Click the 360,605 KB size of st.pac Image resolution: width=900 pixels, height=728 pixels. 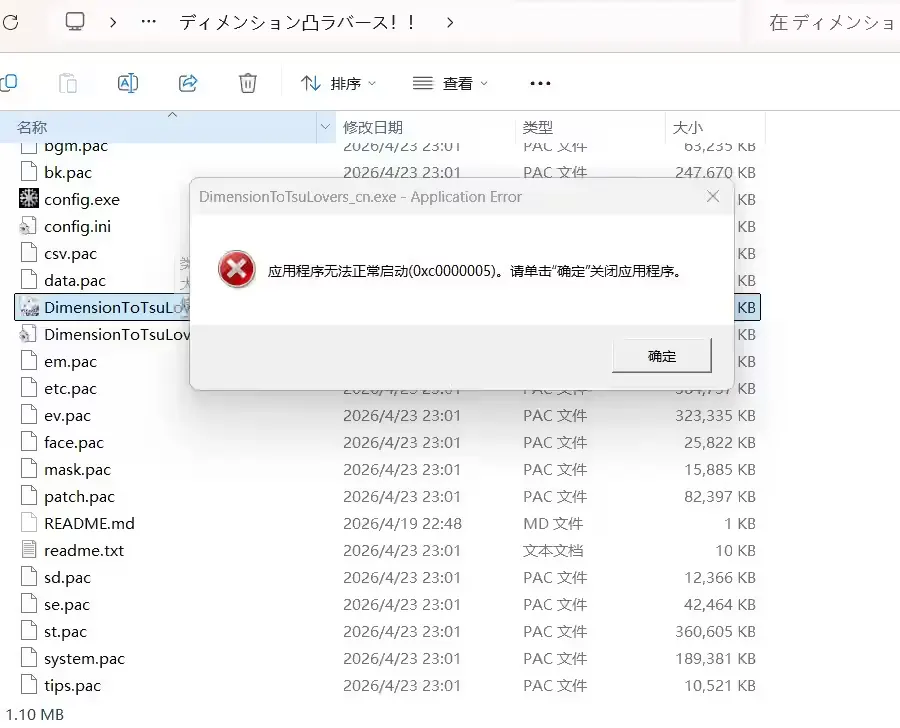715,632
